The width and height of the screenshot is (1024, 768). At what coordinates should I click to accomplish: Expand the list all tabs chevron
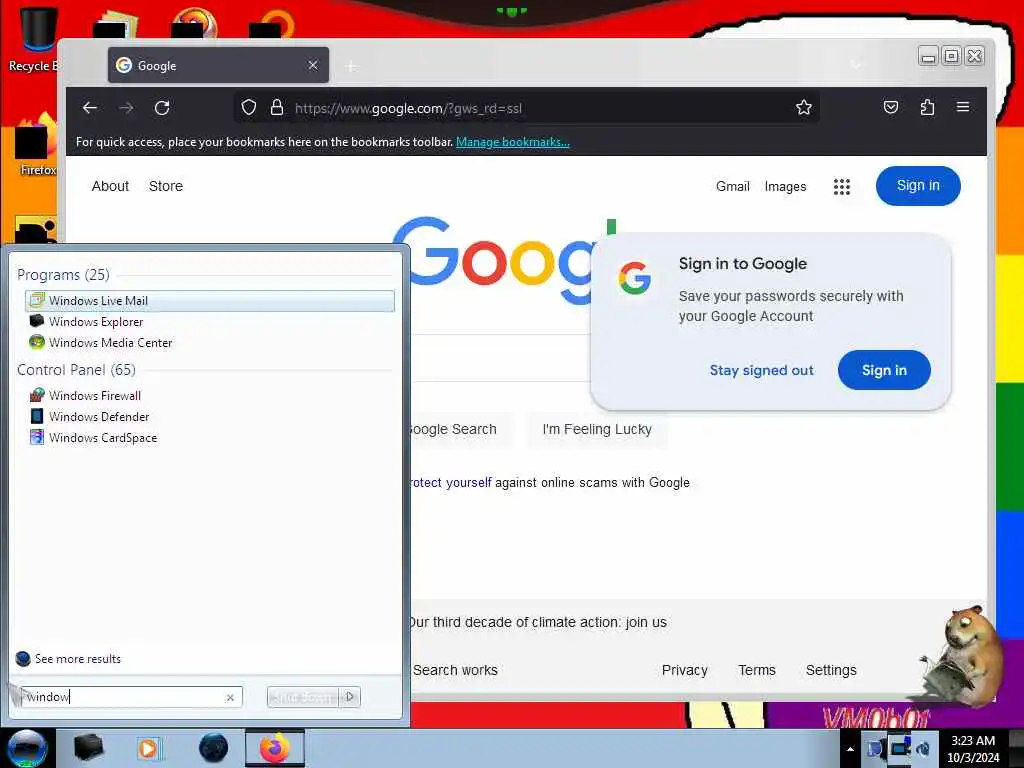856,65
